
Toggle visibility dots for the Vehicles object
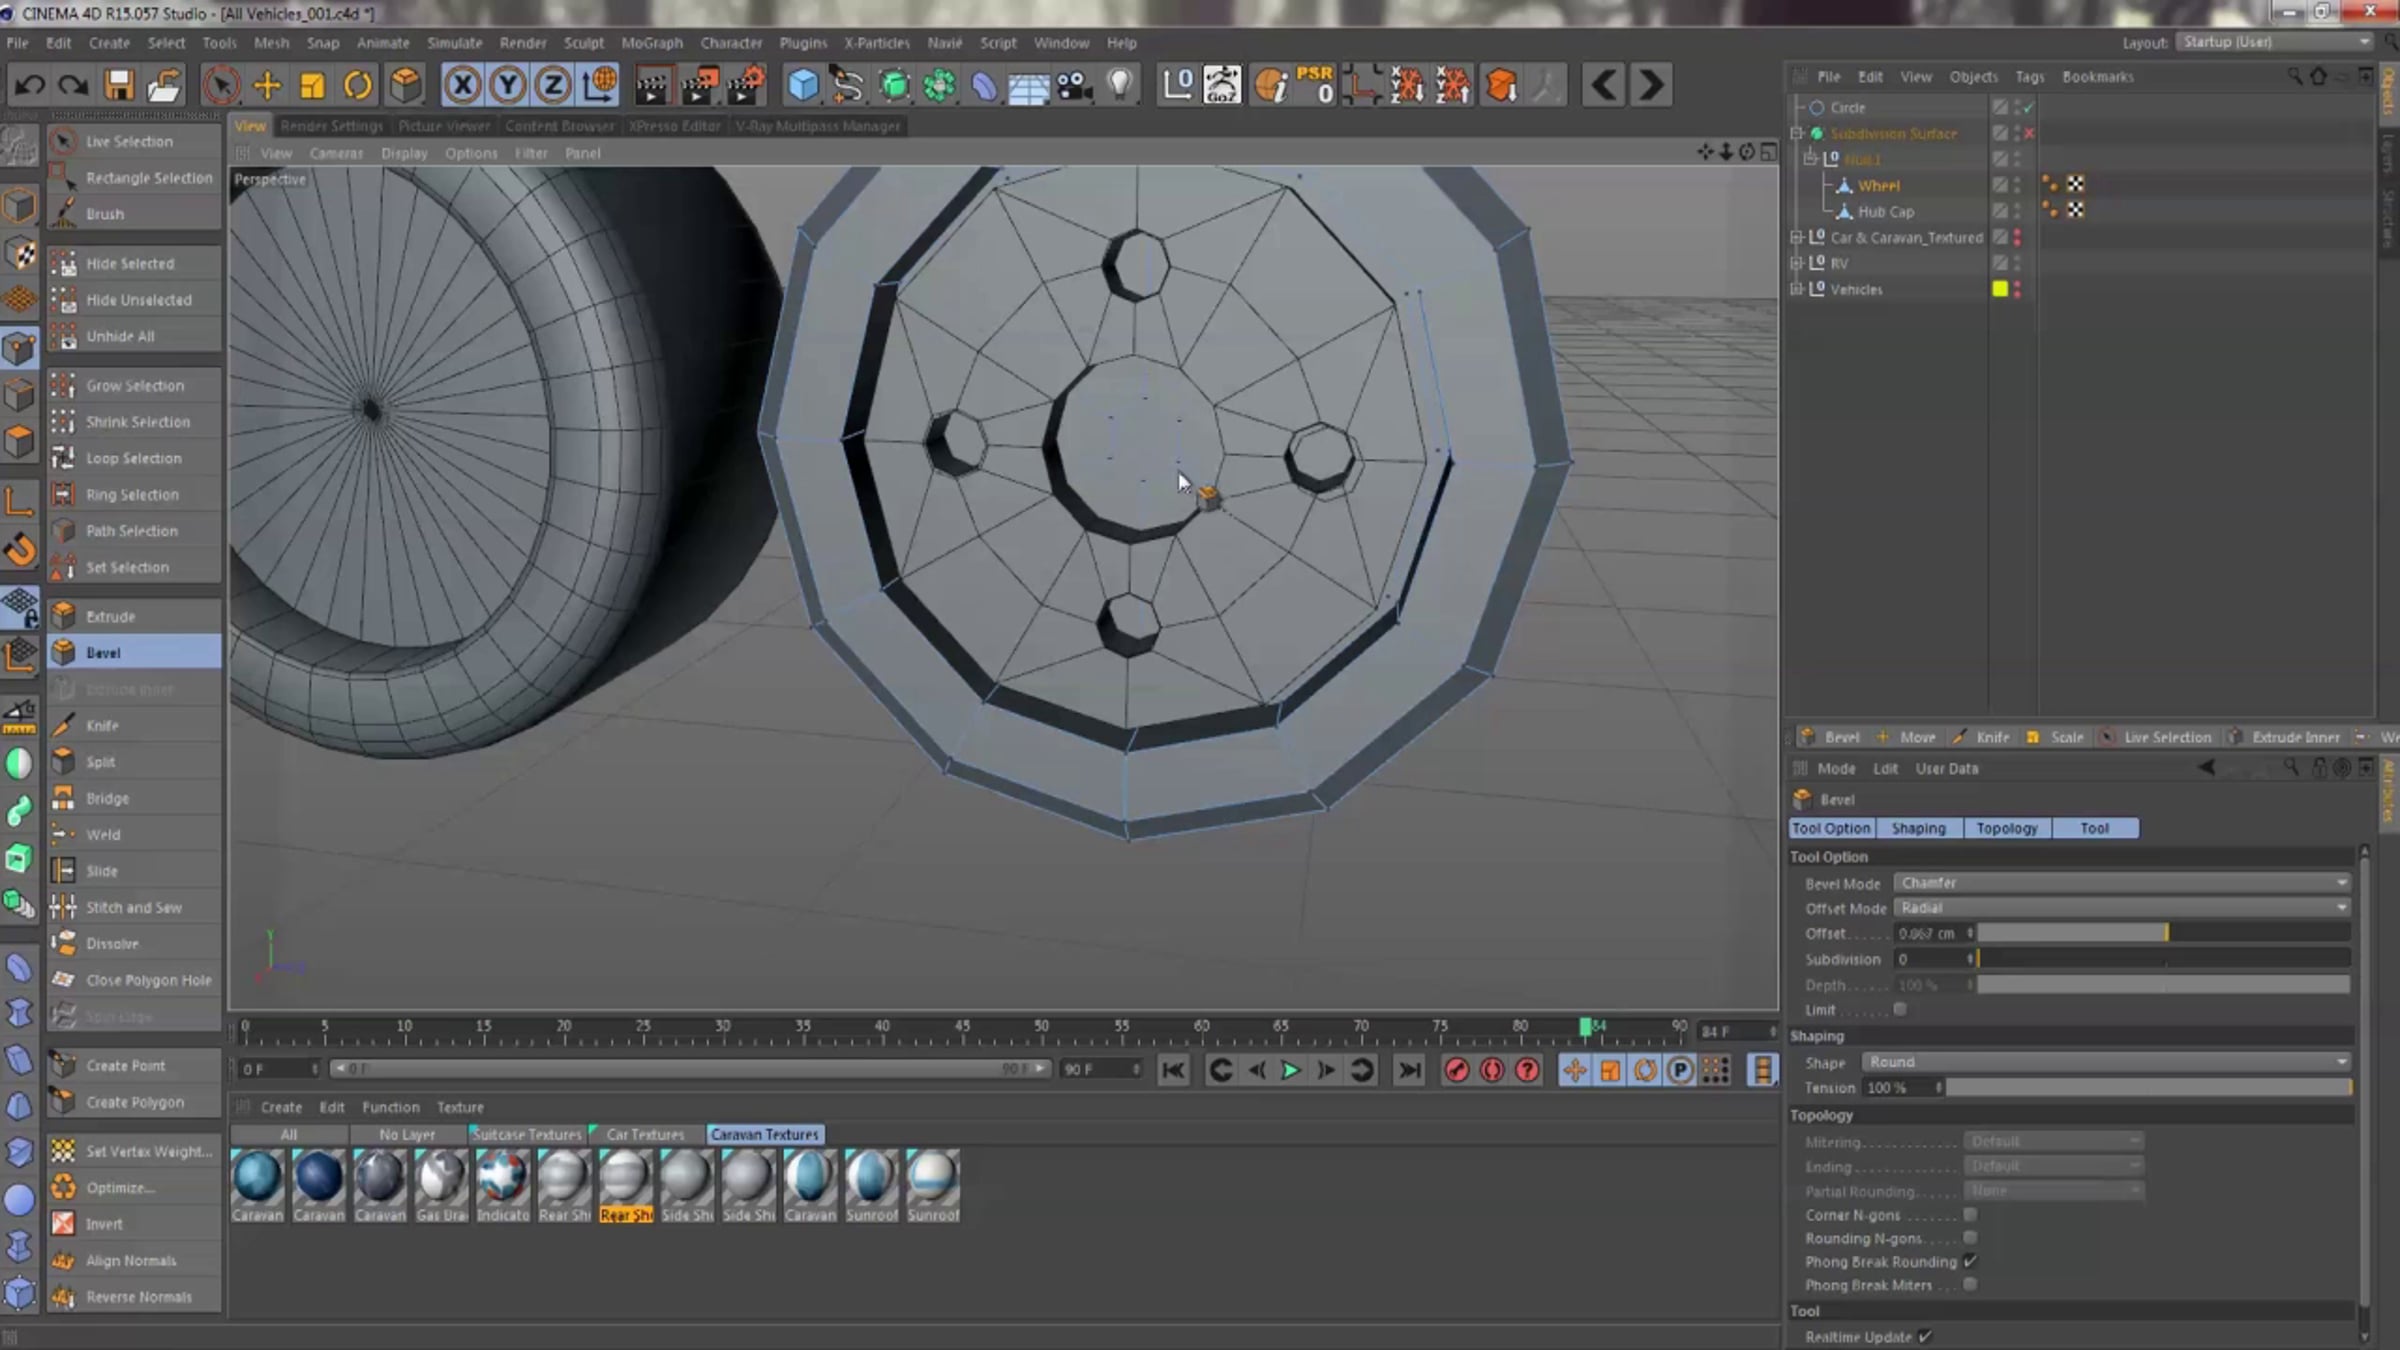point(2017,289)
